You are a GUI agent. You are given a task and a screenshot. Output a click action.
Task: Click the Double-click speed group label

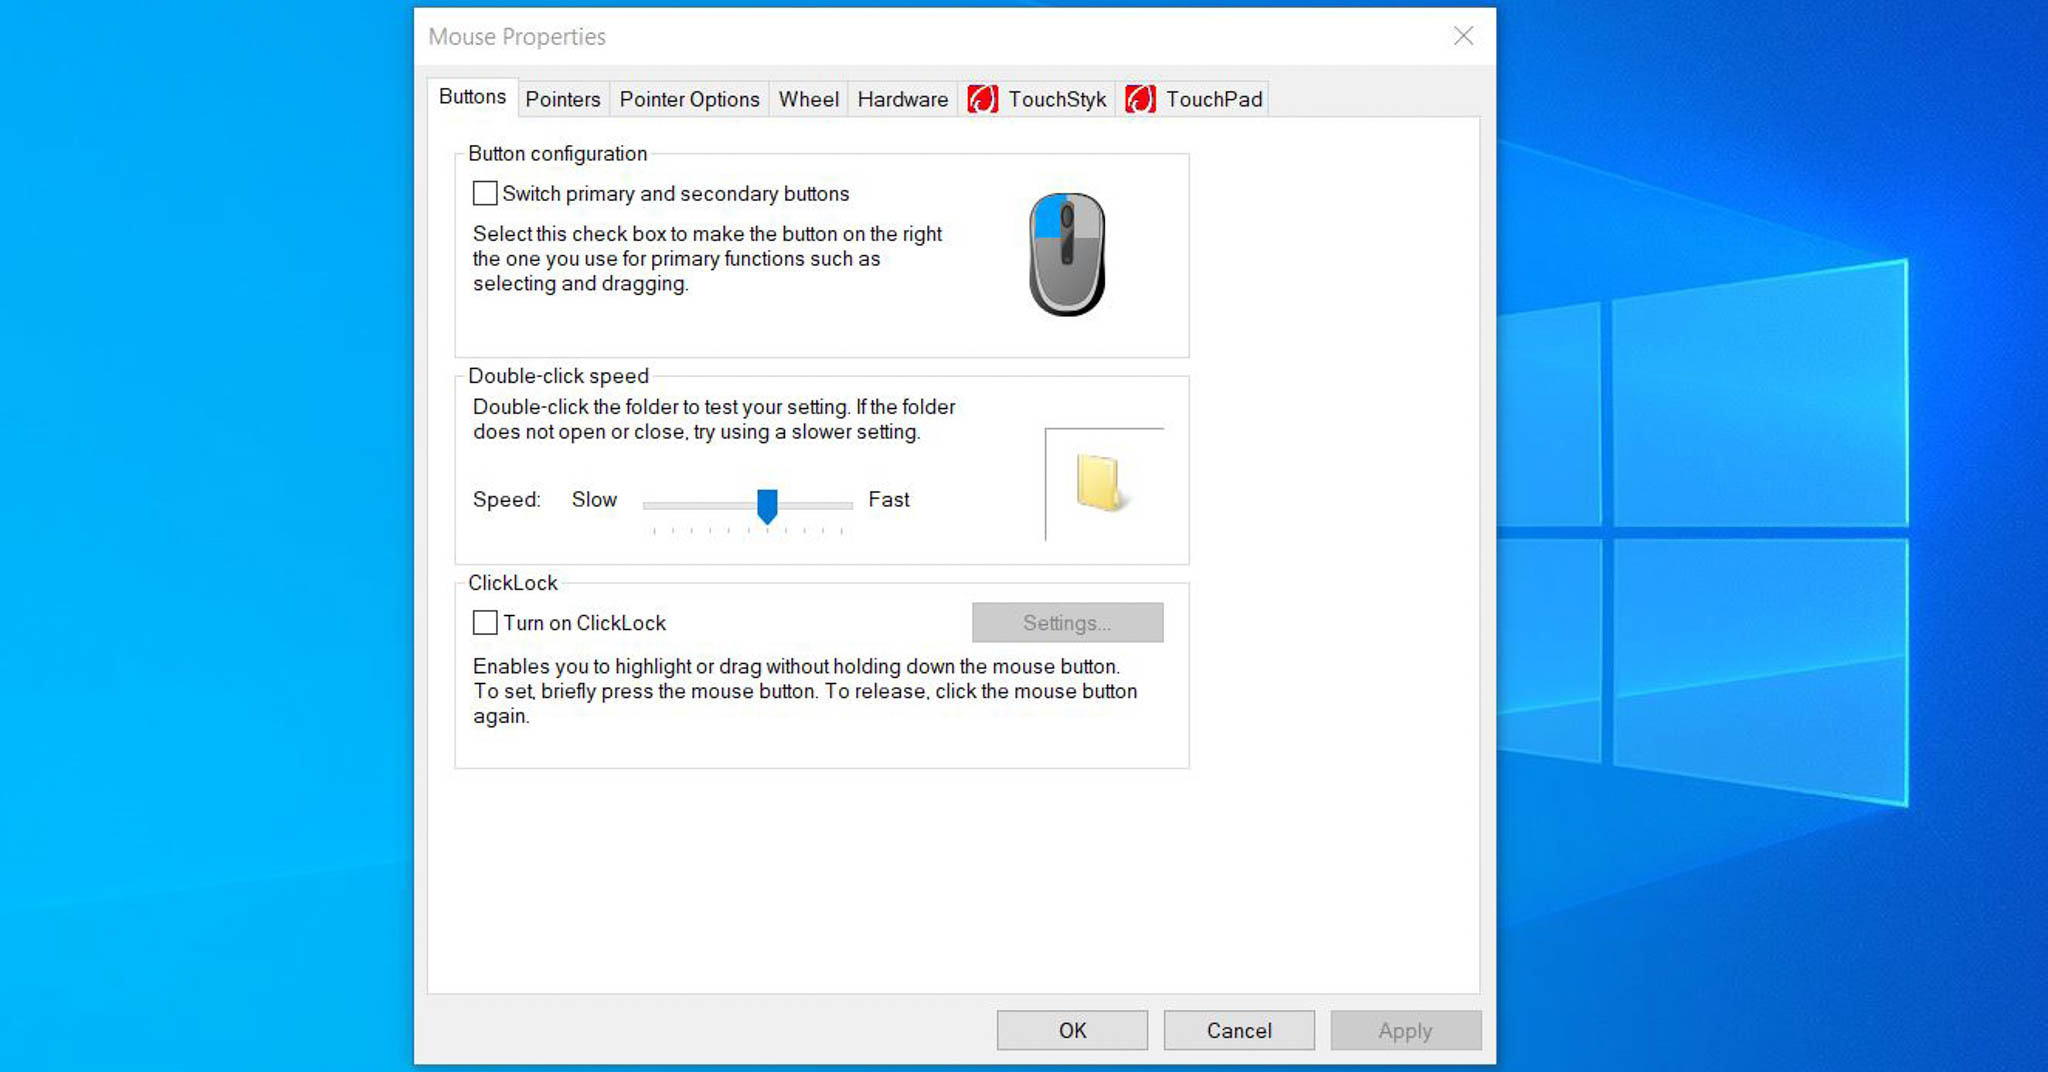pyautogui.click(x=558, y=376)
